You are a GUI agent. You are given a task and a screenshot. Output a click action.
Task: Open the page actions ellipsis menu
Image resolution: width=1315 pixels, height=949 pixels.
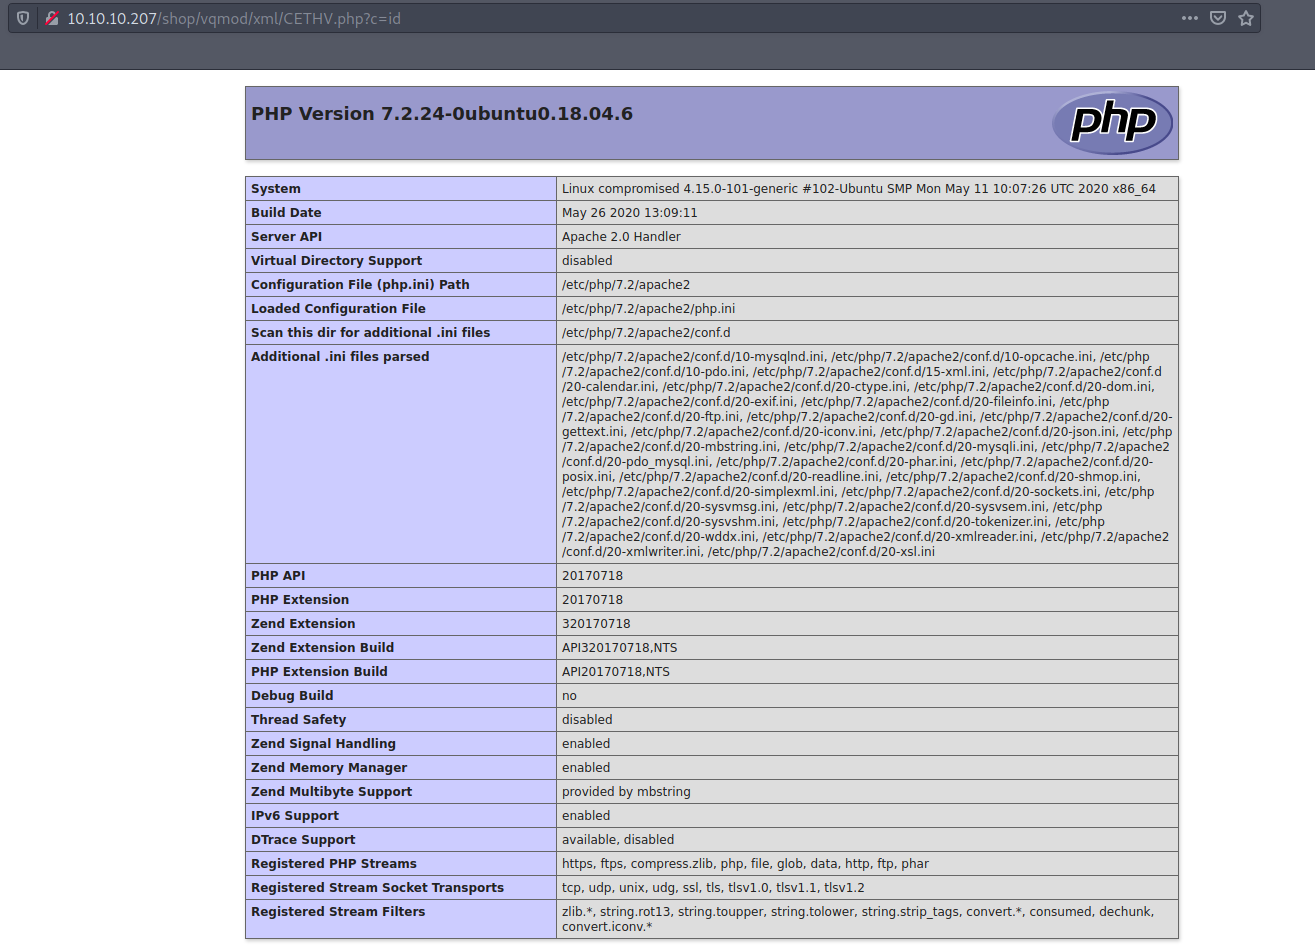click(1190, 18)
